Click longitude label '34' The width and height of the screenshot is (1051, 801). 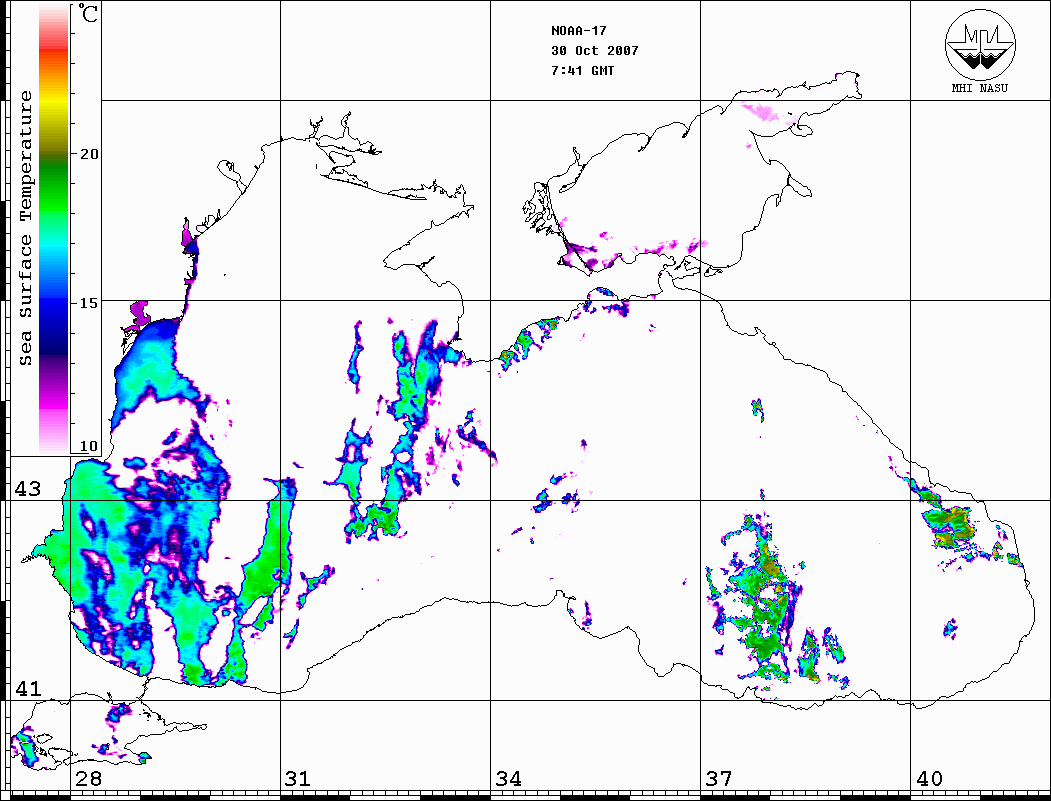[x=508, y=779]
